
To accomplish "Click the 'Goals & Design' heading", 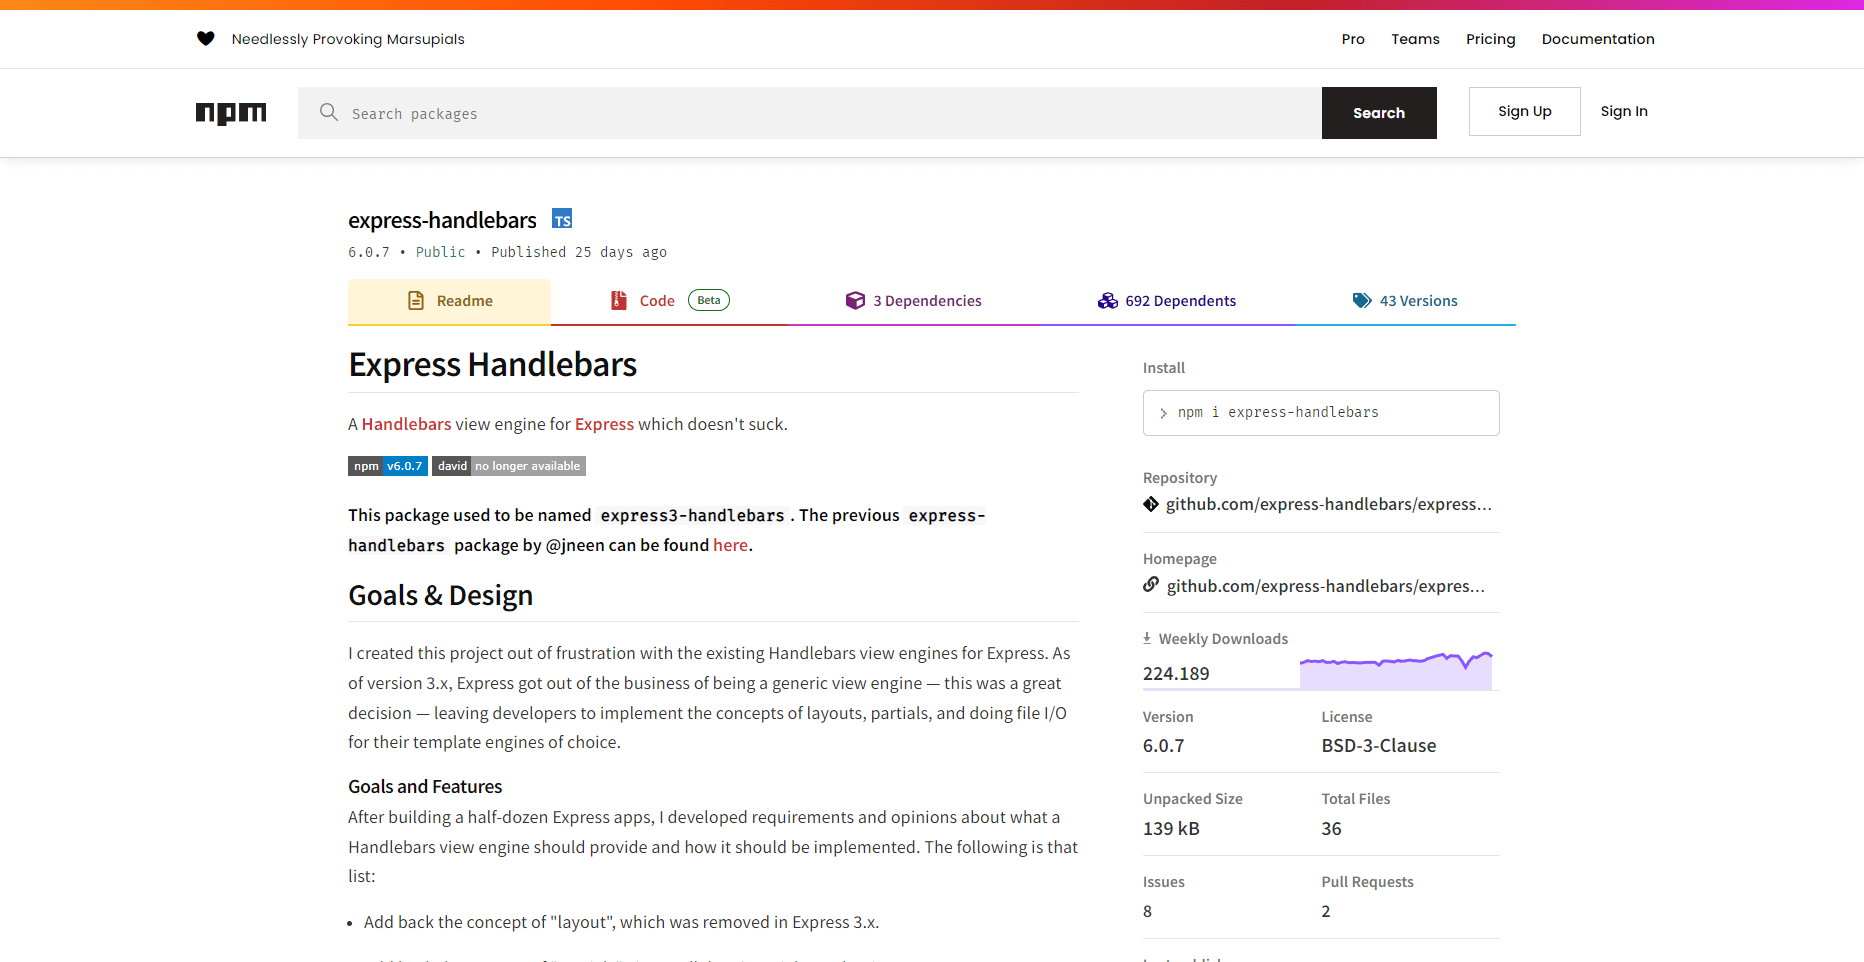I will [440, 596].
